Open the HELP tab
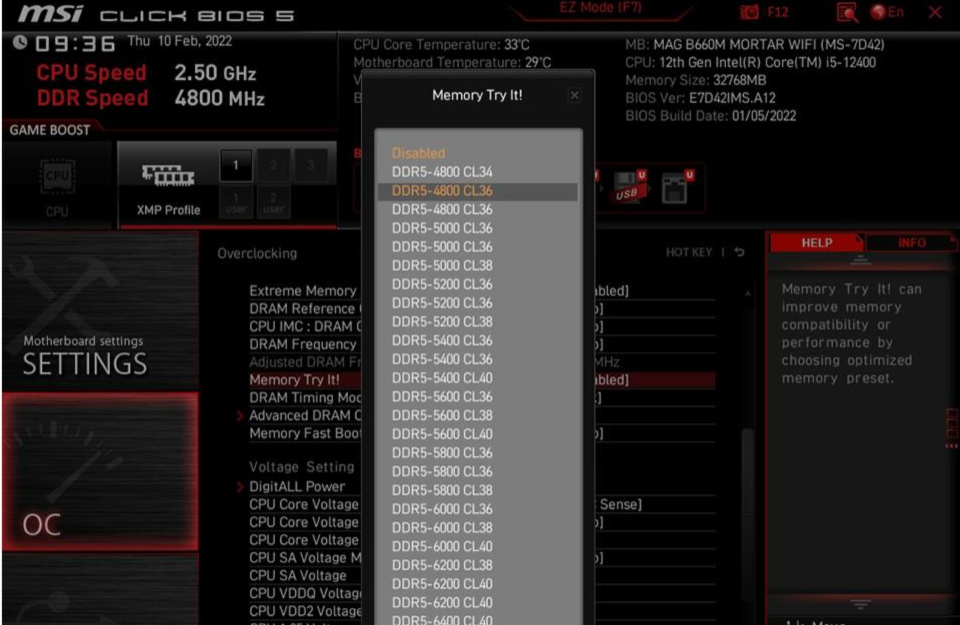 coord(817,243)
